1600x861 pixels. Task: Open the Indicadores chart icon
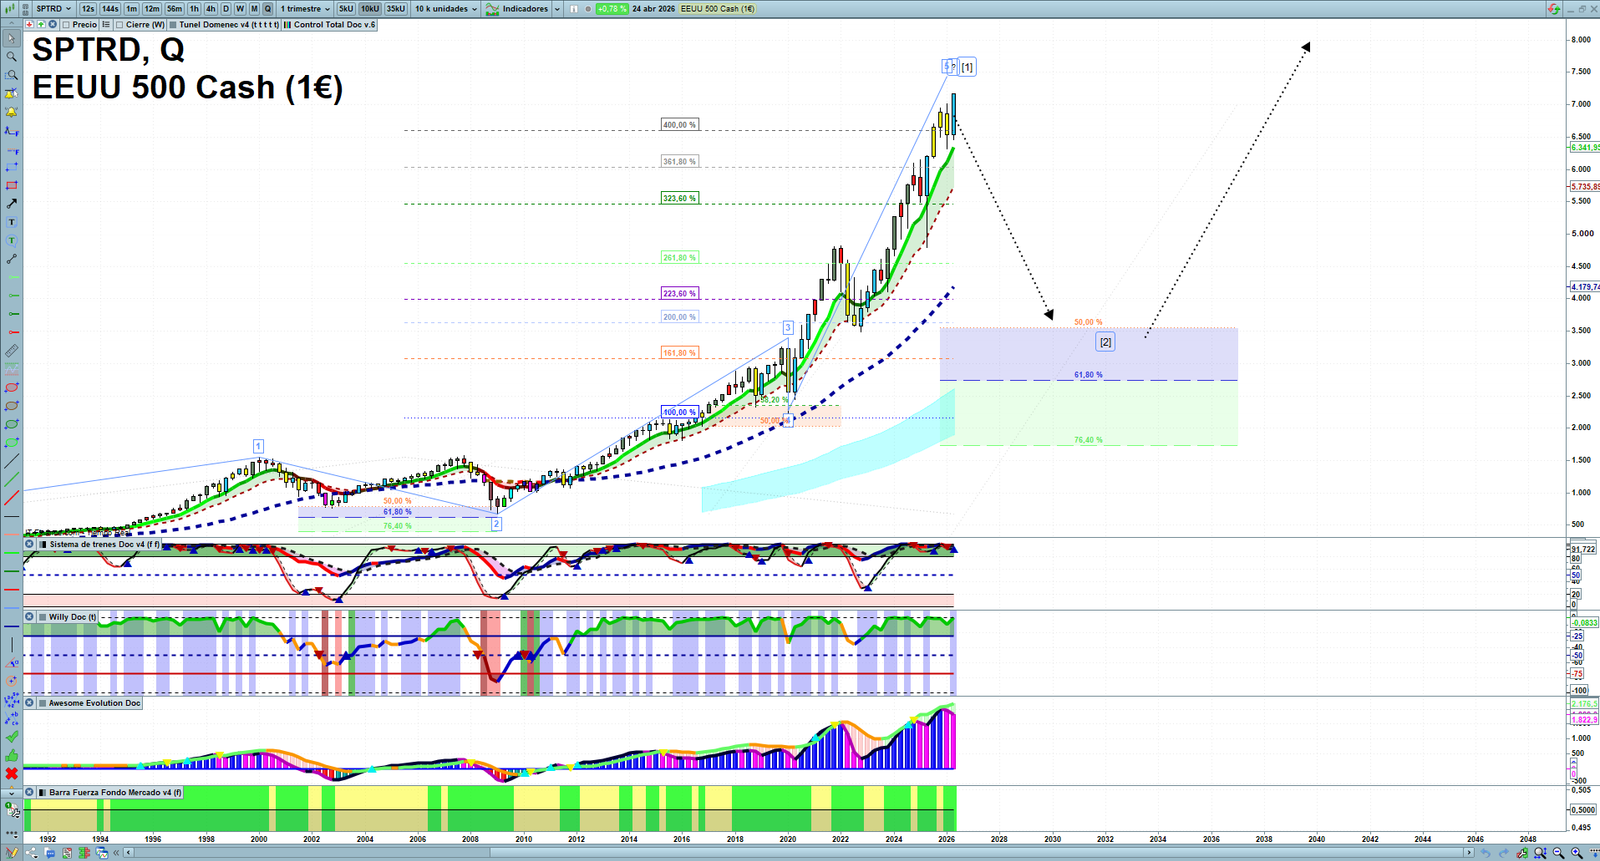point(492,9)
